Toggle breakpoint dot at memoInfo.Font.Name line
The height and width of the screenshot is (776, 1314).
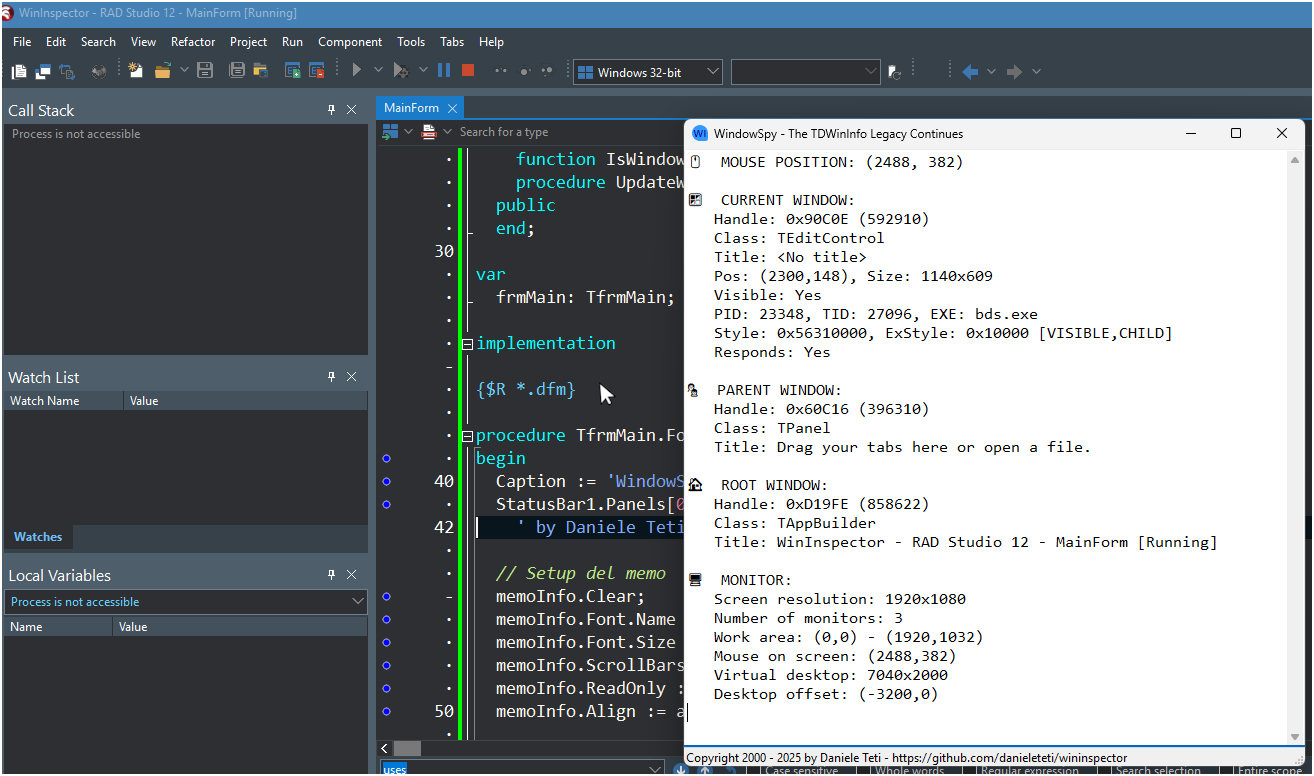coord(387,619)
